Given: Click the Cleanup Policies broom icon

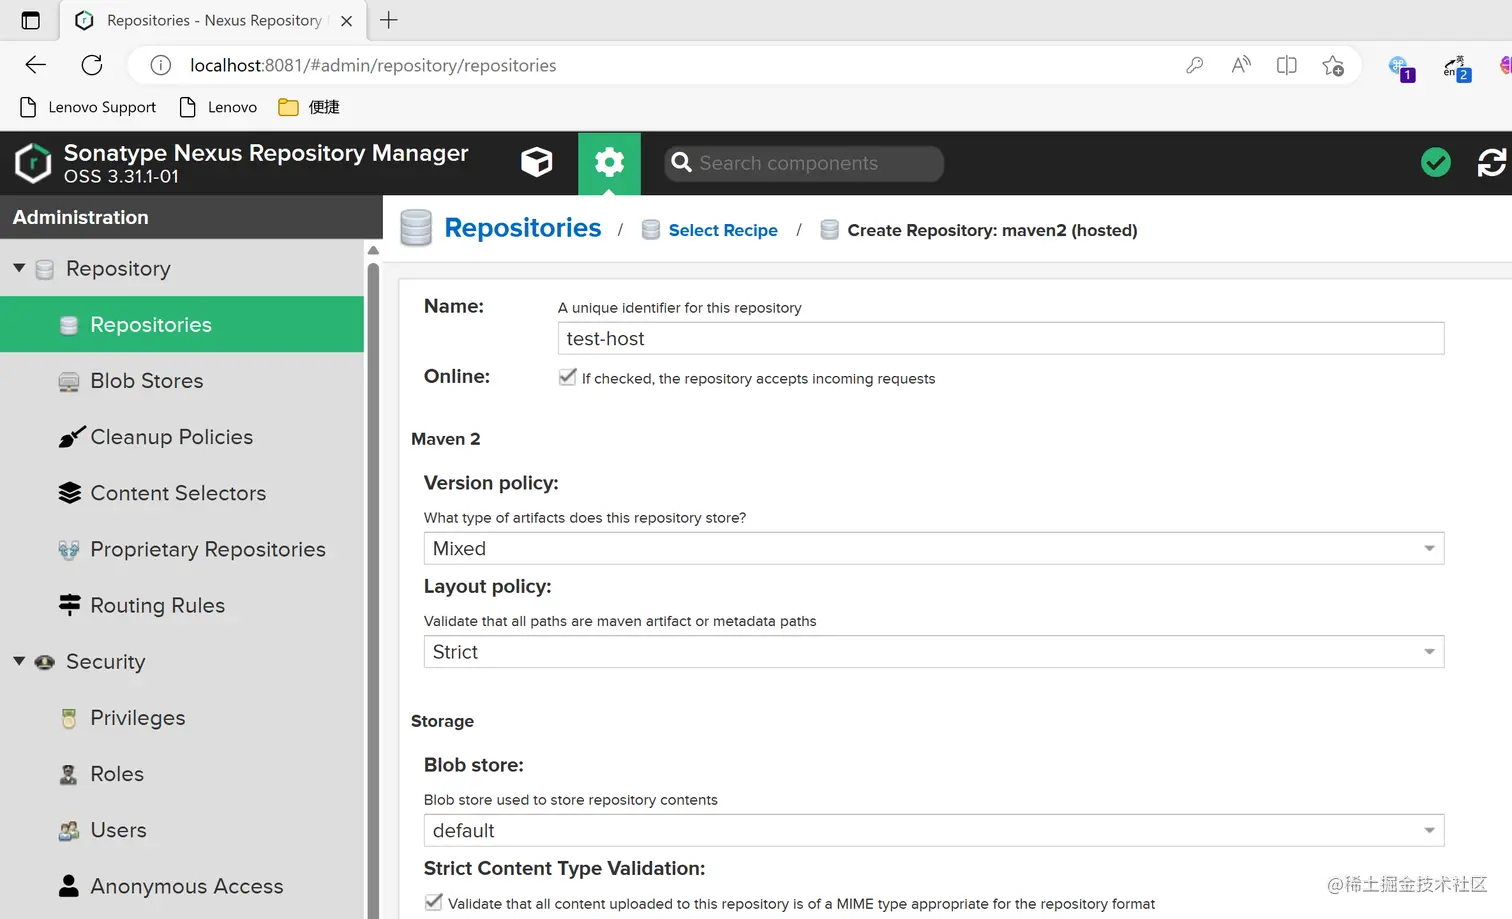Looking at the screenshot, I should (71, 437).
